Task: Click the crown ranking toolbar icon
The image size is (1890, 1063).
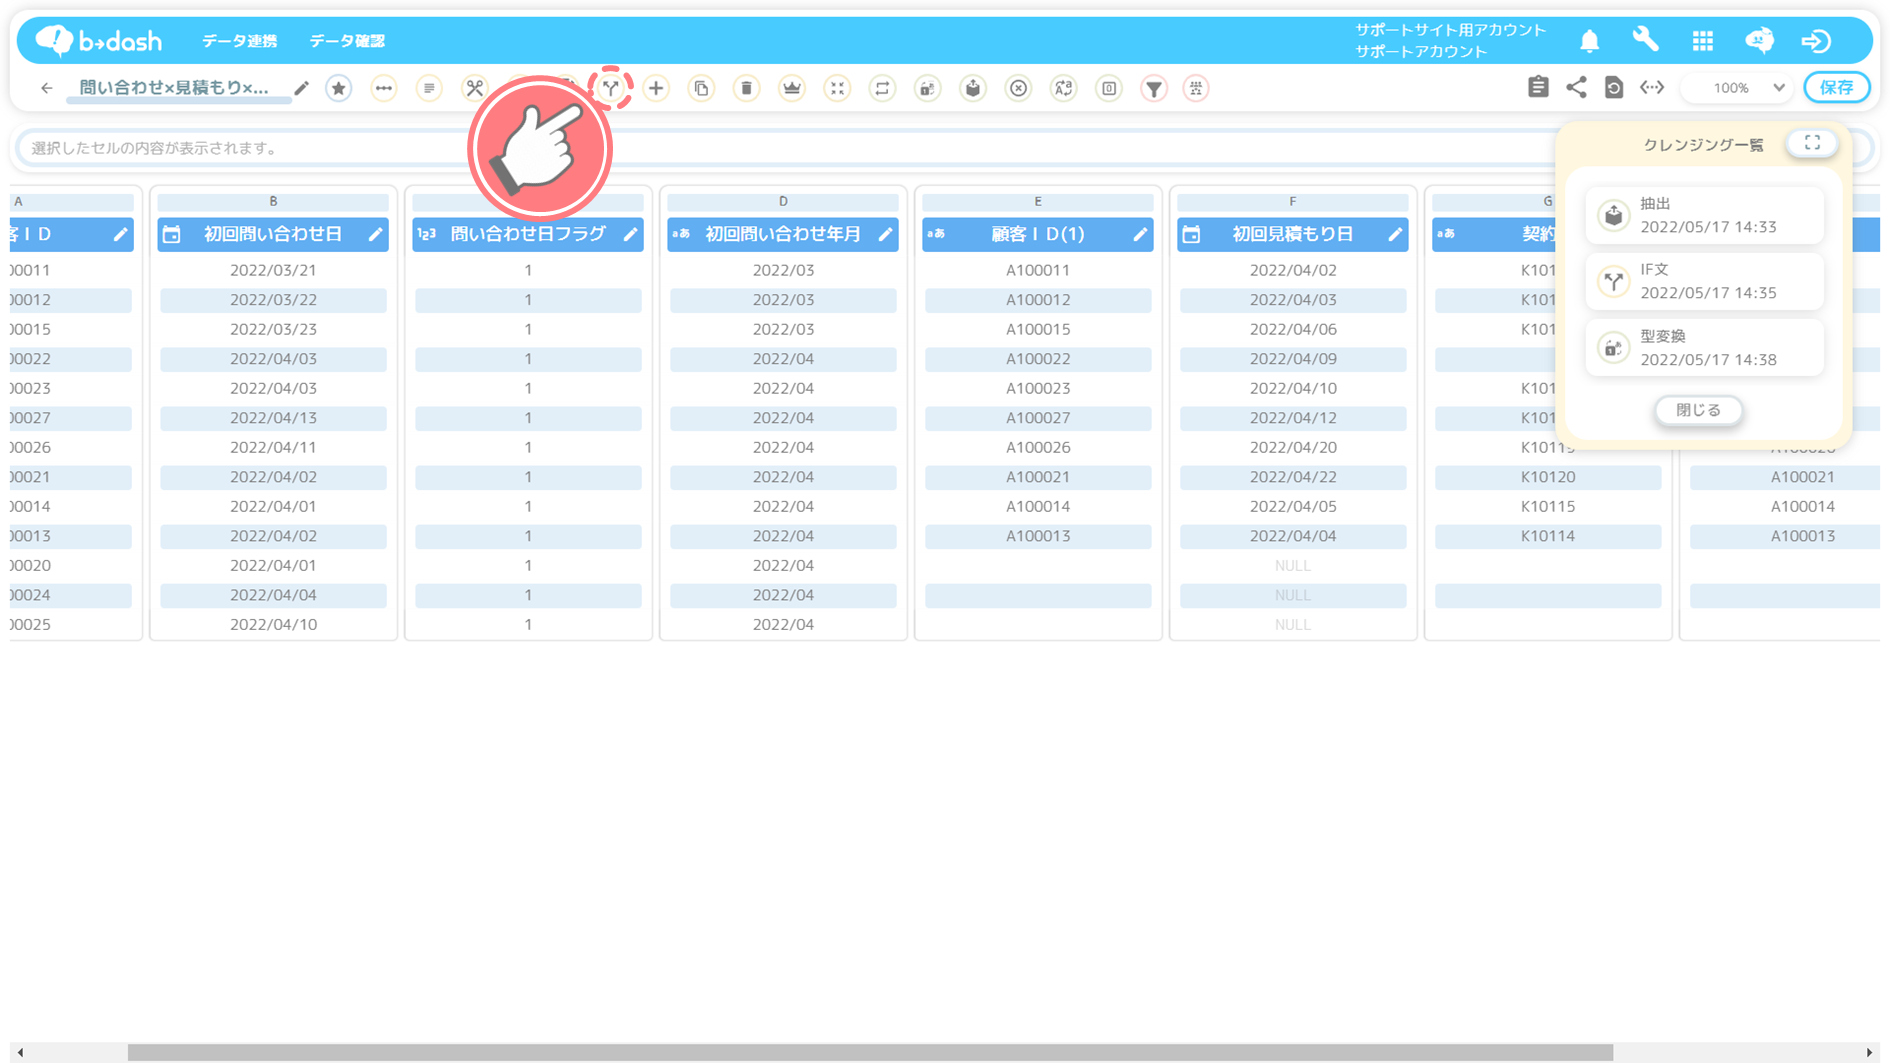Action: [x=792, y=88]
